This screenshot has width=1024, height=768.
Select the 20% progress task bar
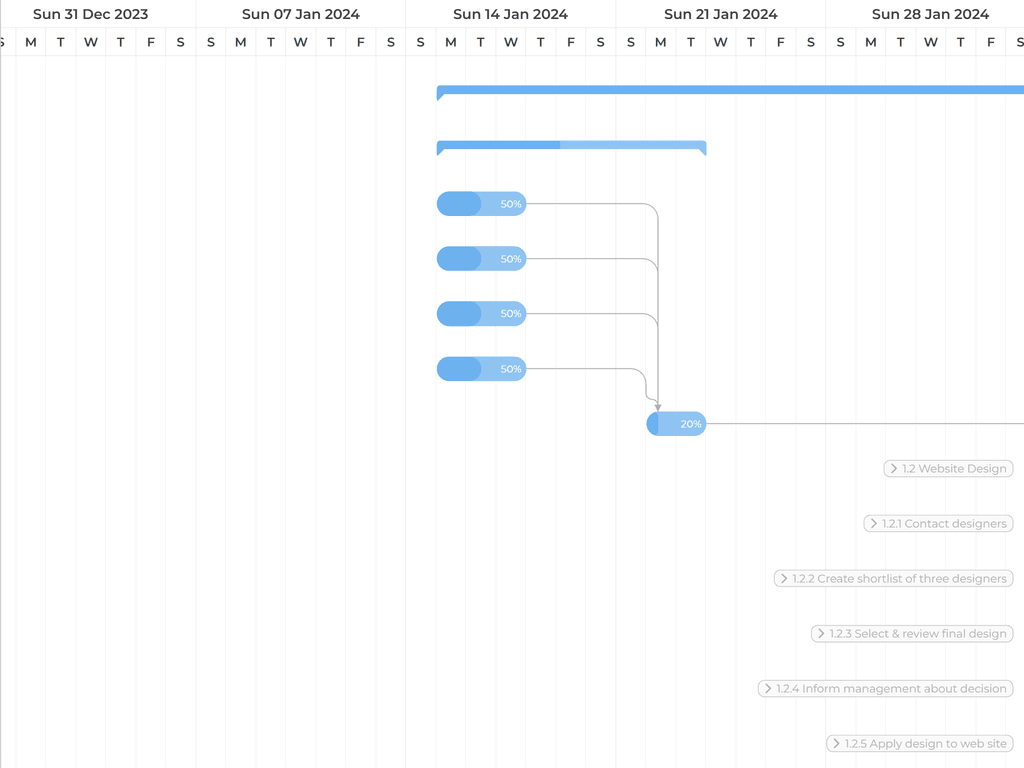[677, 424]
